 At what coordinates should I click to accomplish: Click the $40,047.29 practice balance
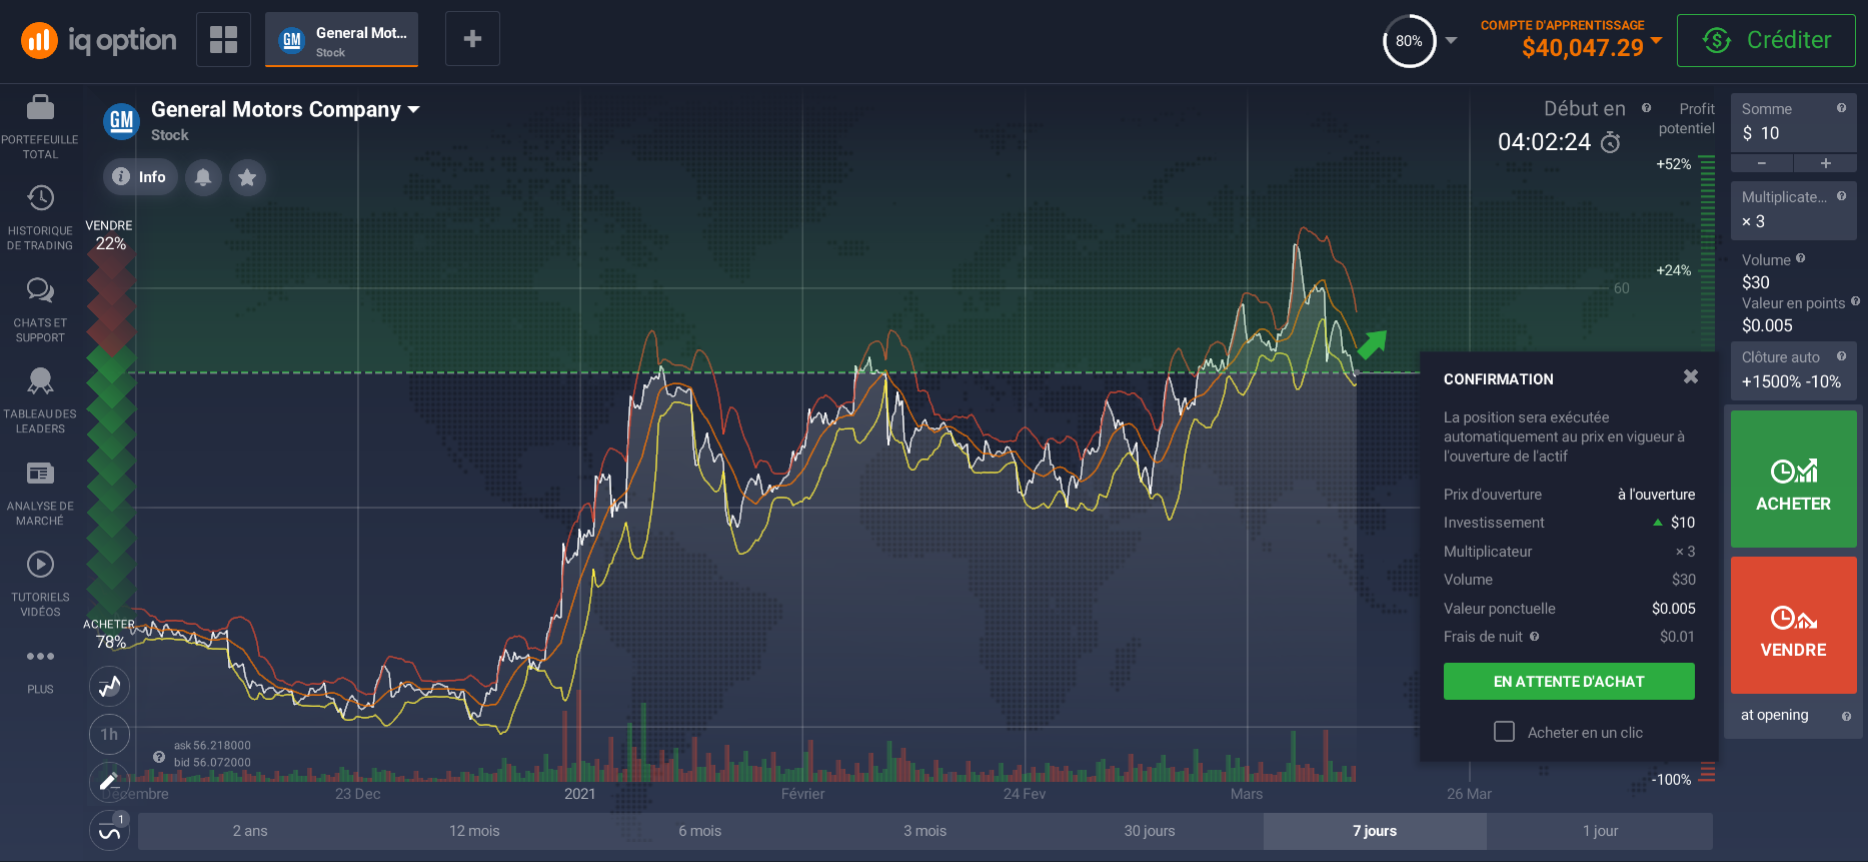point(1582,47)
